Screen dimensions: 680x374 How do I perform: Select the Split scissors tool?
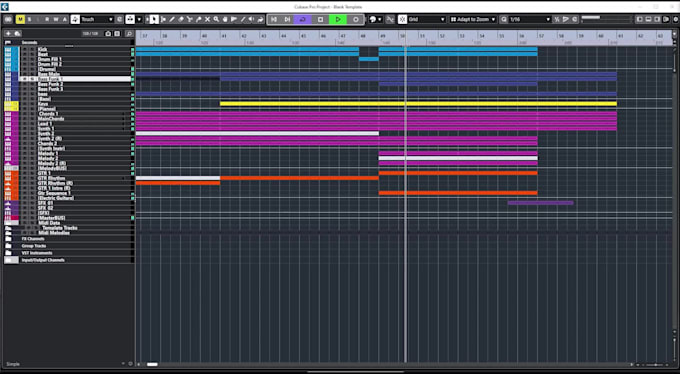[190, 20]
